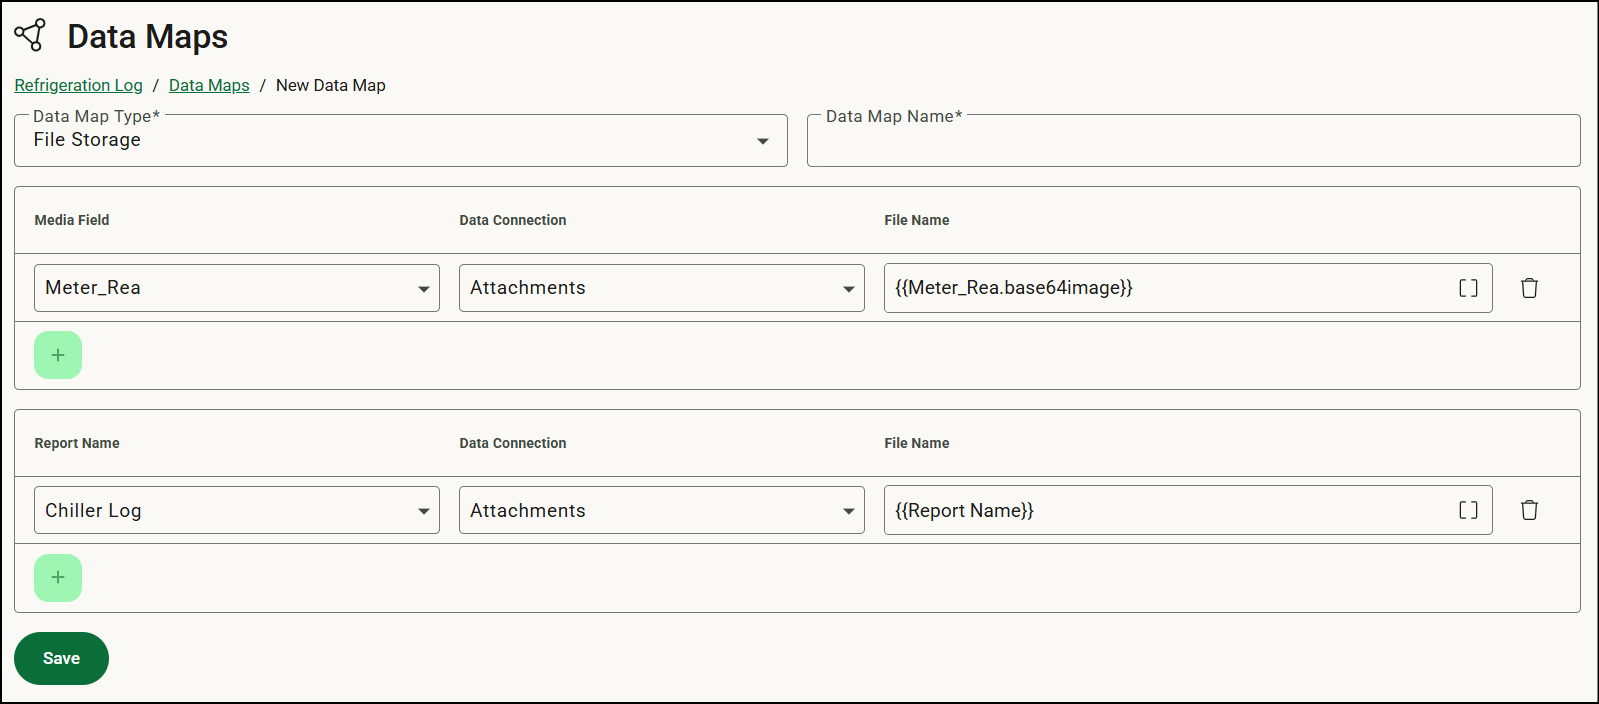Go to Refrigeration Log breadcrumb
This screenshot has height=704, width=1599.
point(78,85)
